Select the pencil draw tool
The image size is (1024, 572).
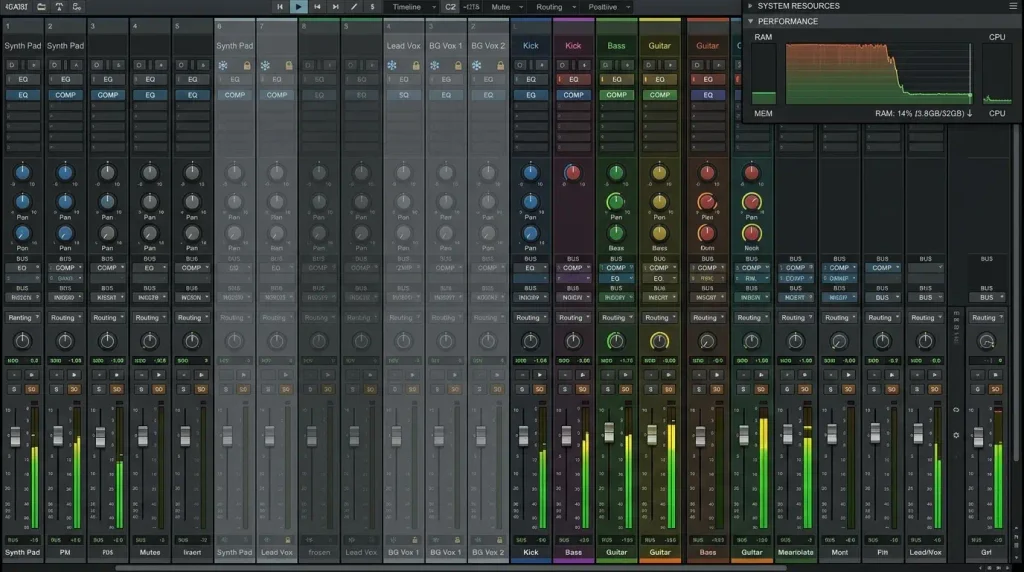[354, 7]
